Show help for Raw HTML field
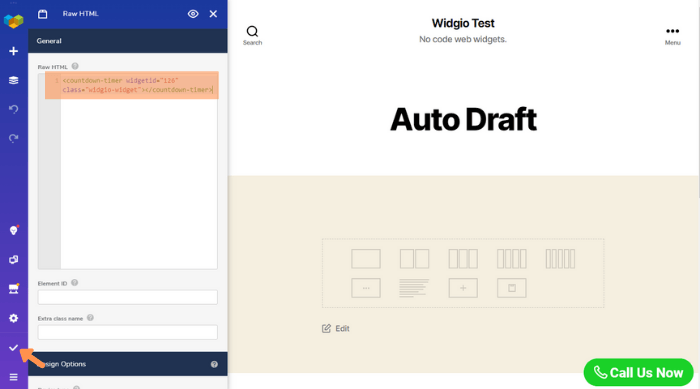Viewport: 700px width, 389px height. tap(75, 66)
